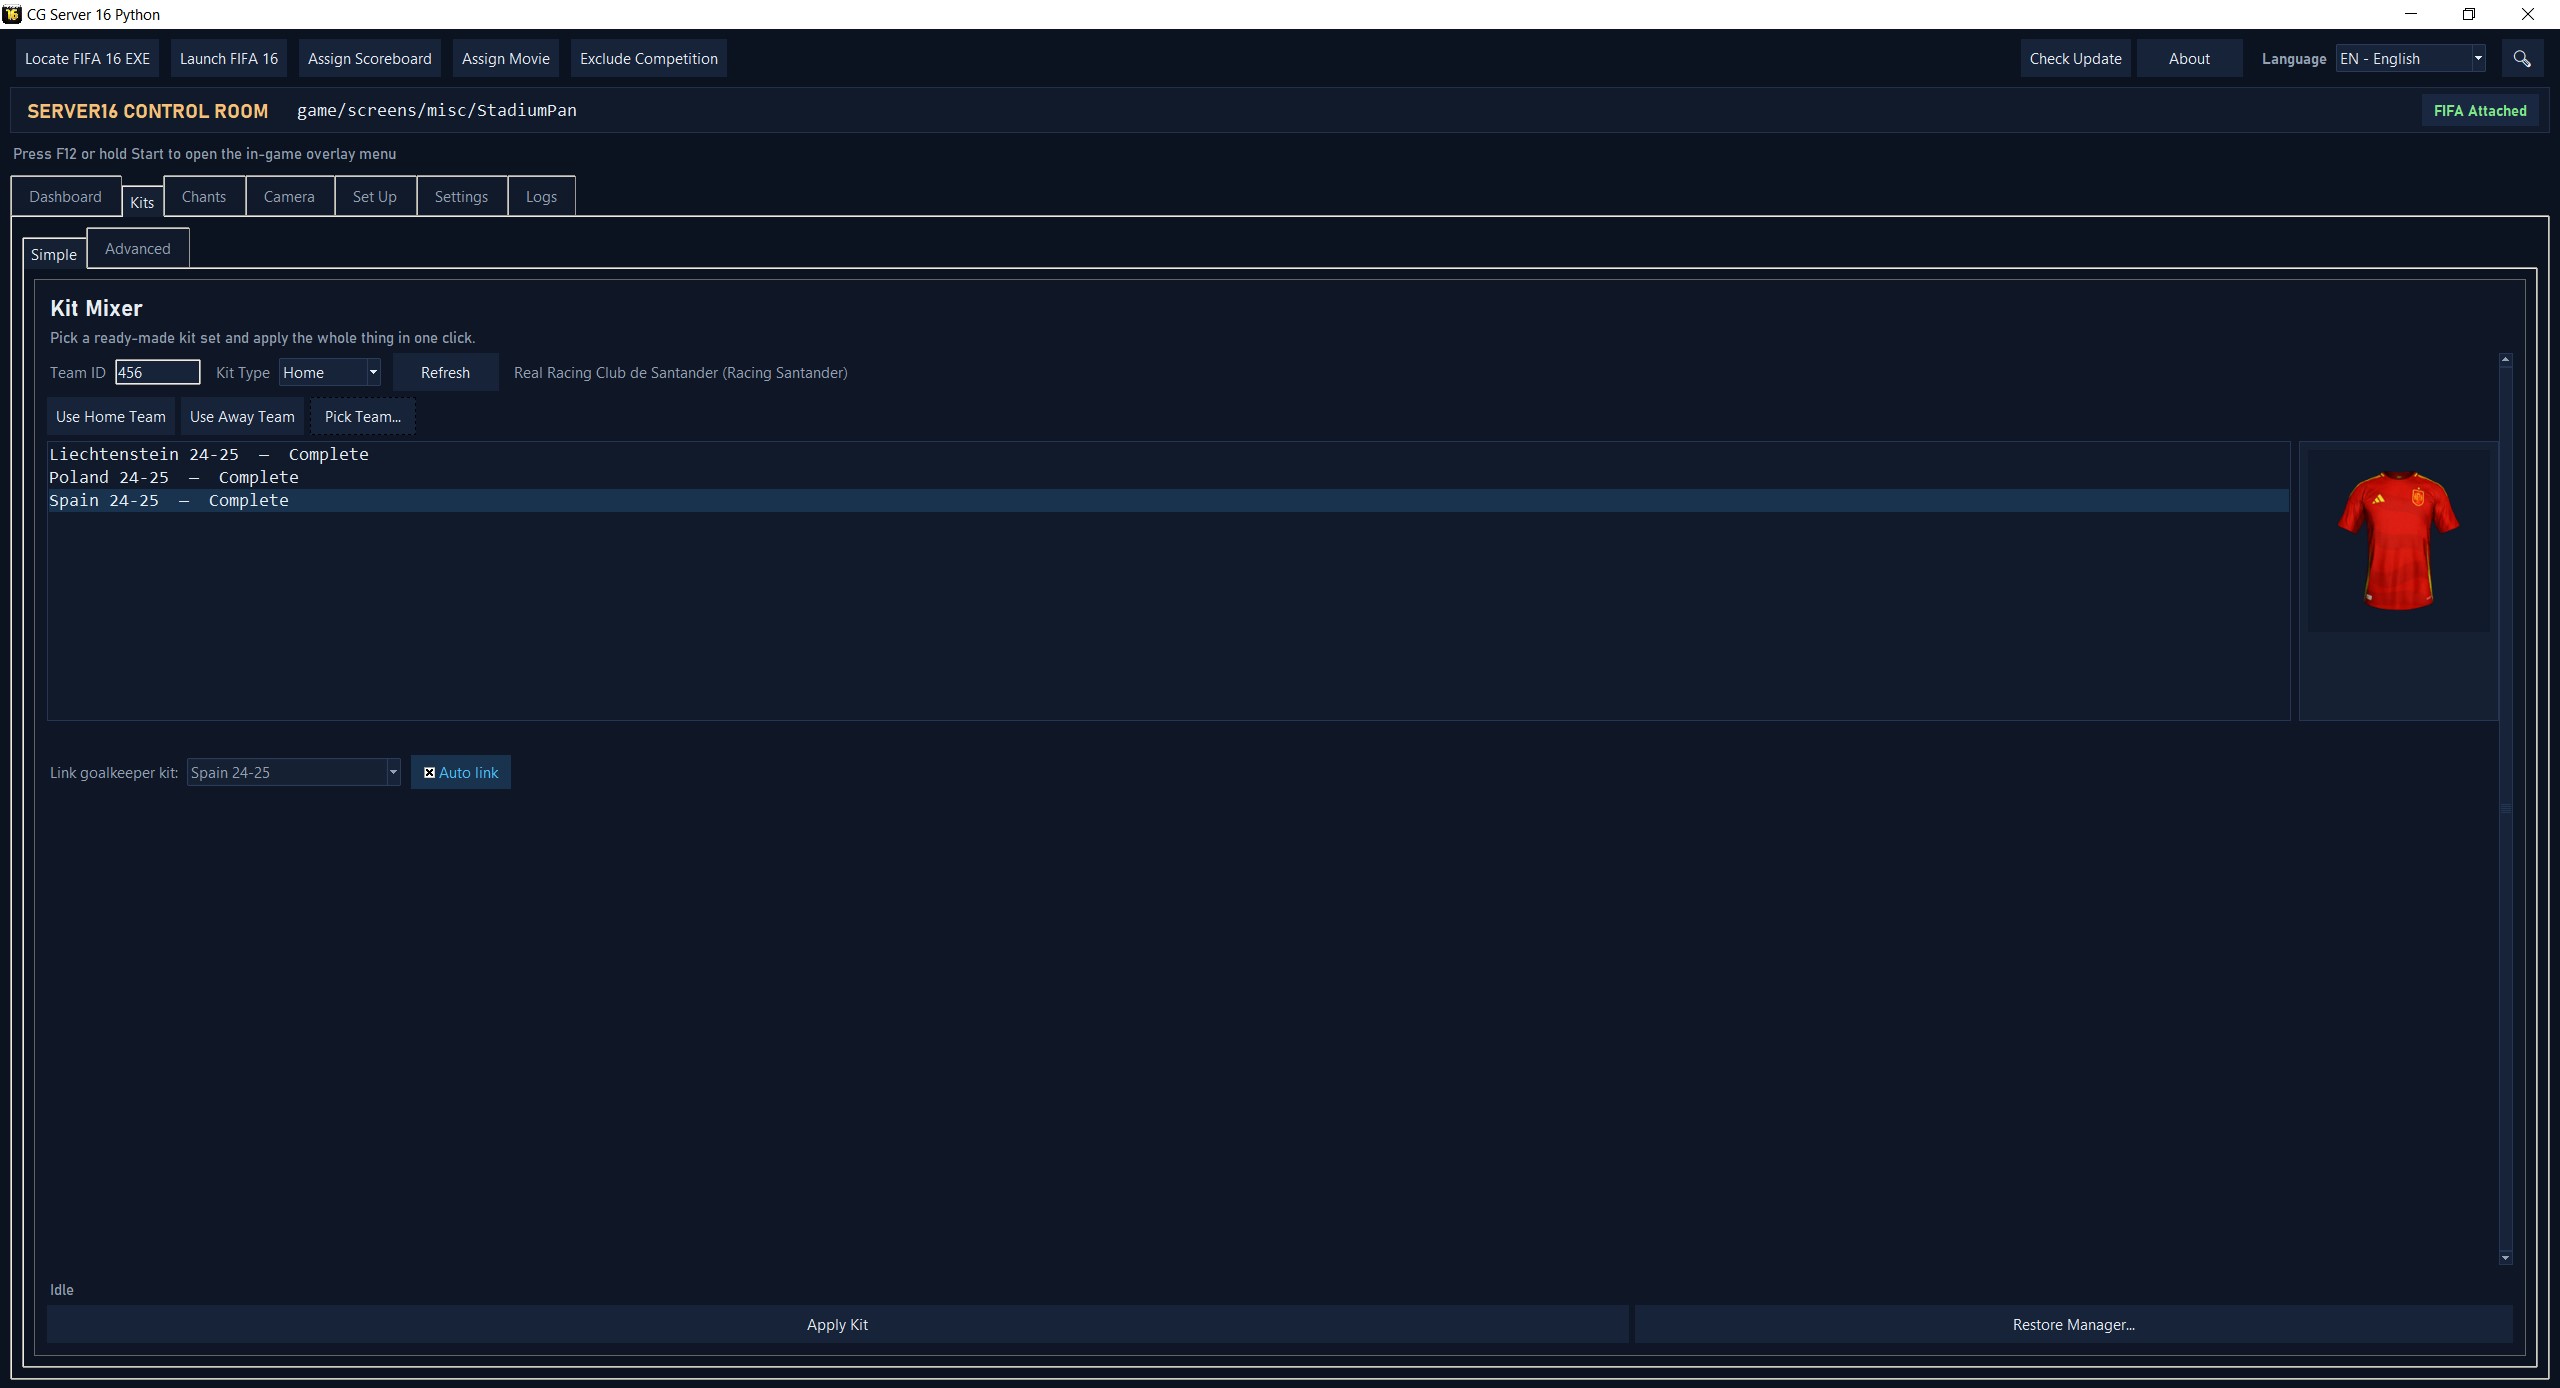Open the Chants tab
The height and width of the screenshot is (1388, 2560).
click(x=204, y=197)
